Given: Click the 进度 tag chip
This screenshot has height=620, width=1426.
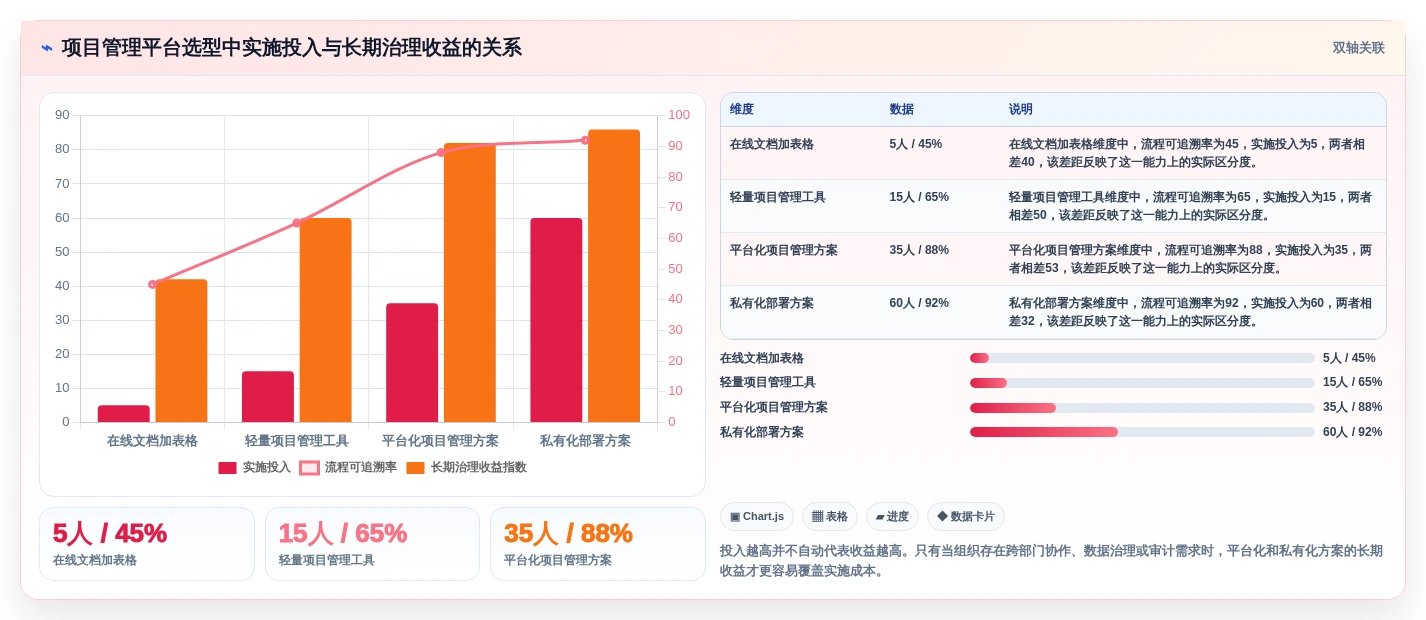Looking at the screenshot, I should click(892, 516).
